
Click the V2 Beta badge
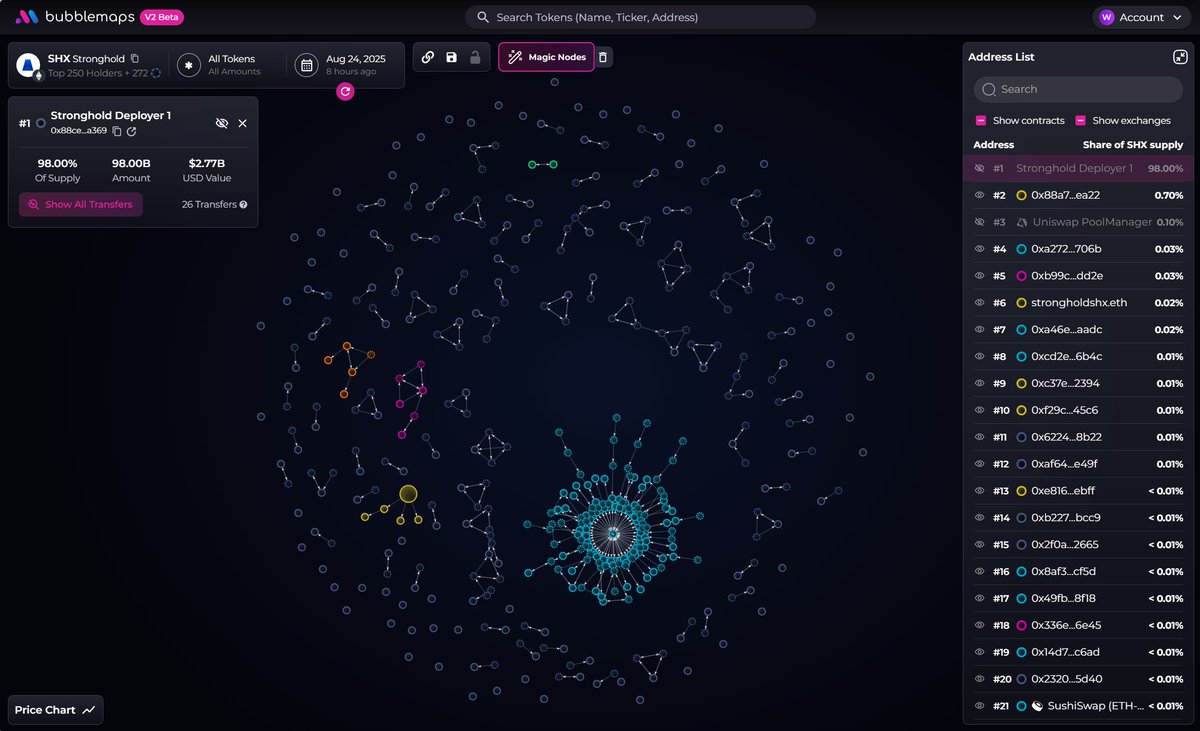pos(161,17)
